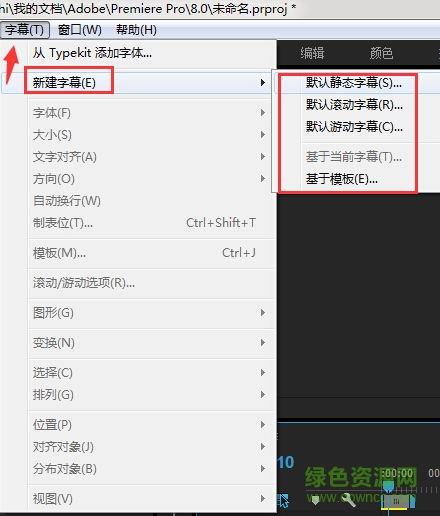Click the grey timeline zoom scroll bar
The image size is (440, 516).
click(x=396, y=501)
